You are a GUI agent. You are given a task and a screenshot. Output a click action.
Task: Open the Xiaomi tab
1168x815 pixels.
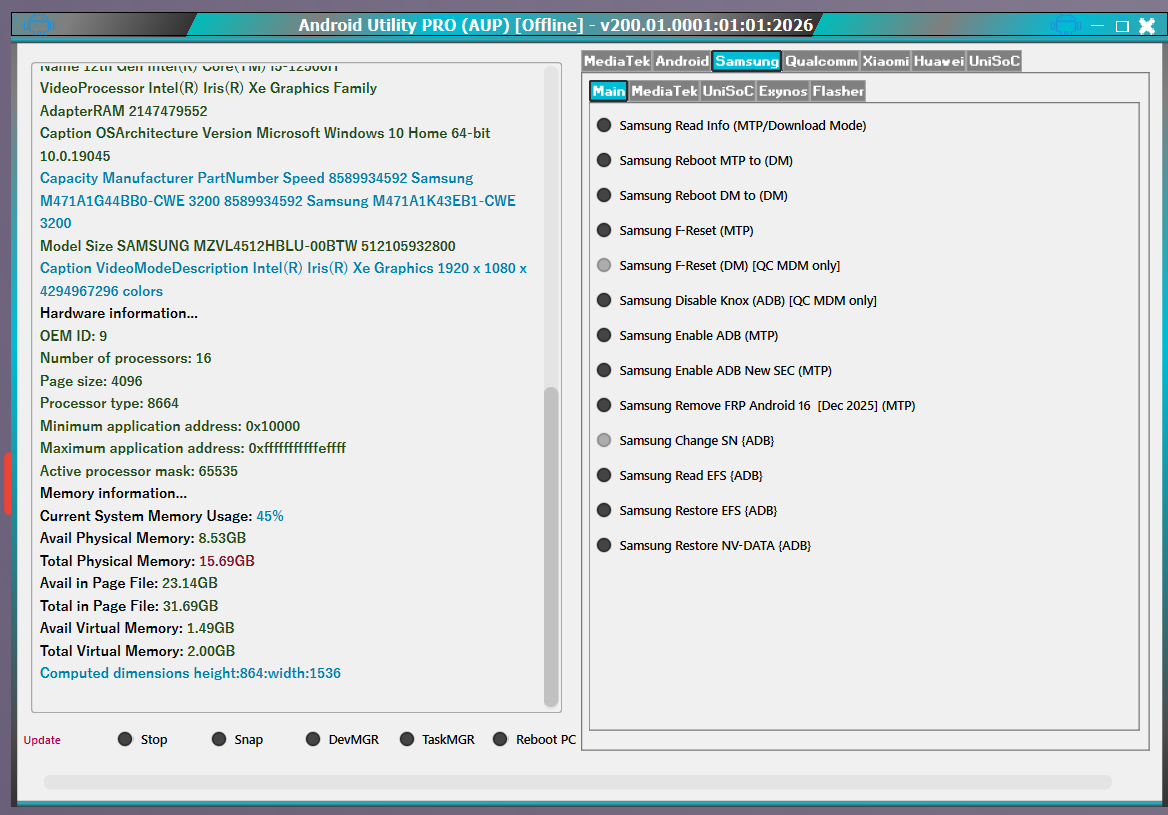tap(886, 62)
